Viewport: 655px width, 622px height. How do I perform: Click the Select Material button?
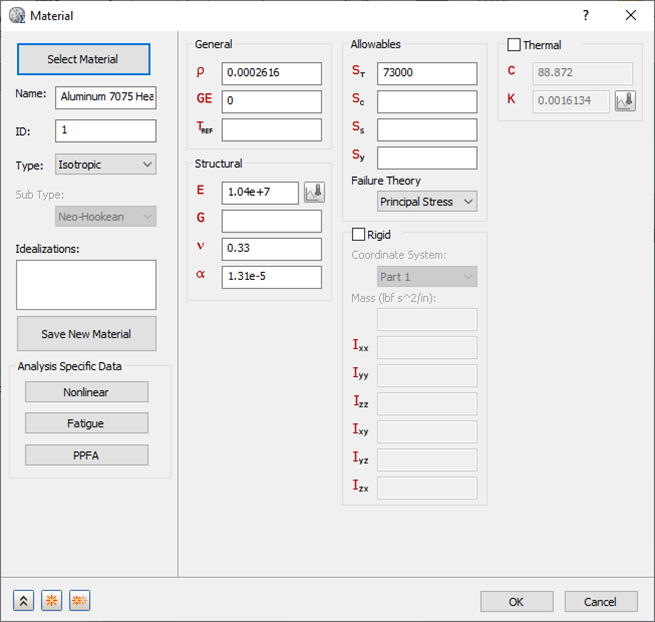point(84,59)
